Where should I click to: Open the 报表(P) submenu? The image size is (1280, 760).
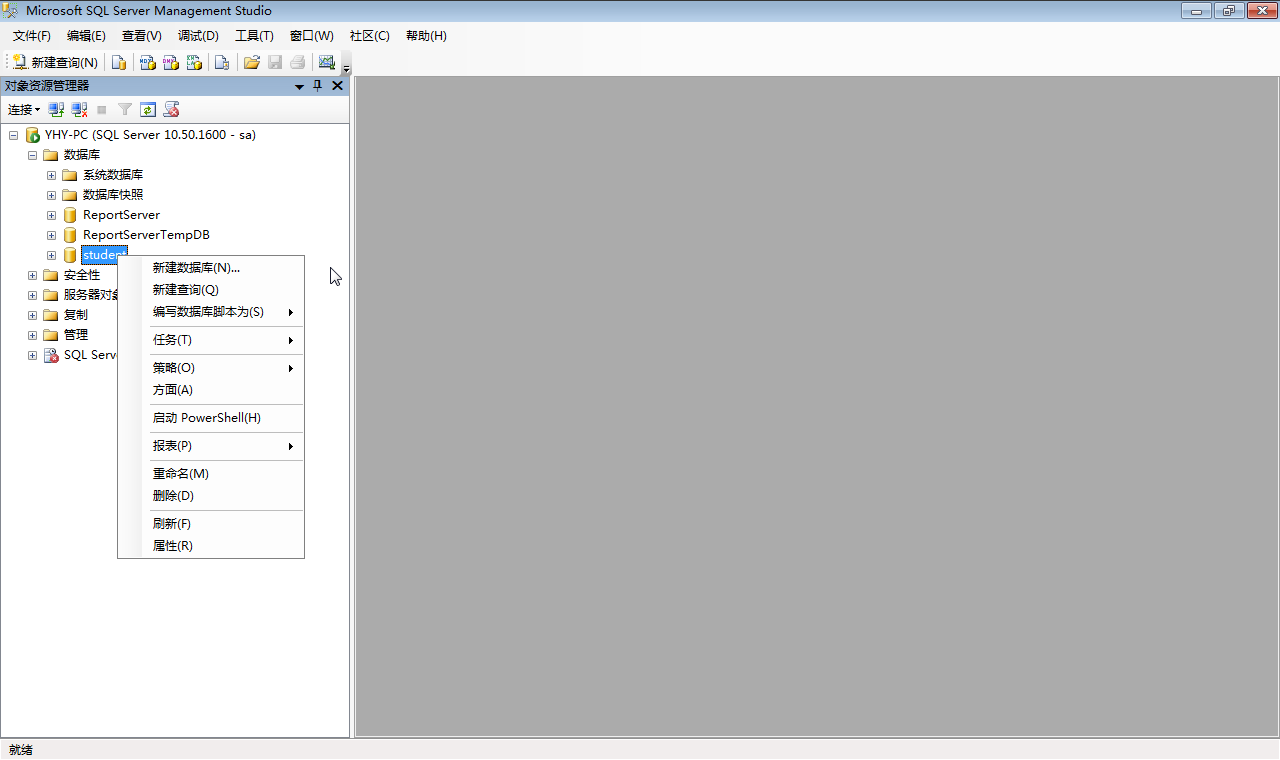211,446
